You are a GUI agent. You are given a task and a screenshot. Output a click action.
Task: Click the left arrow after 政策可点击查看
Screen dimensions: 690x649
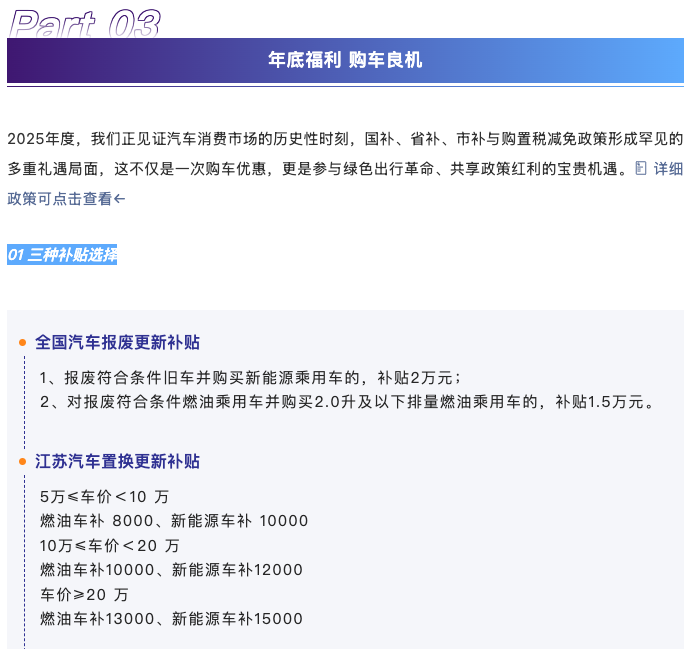pos(120,199)
